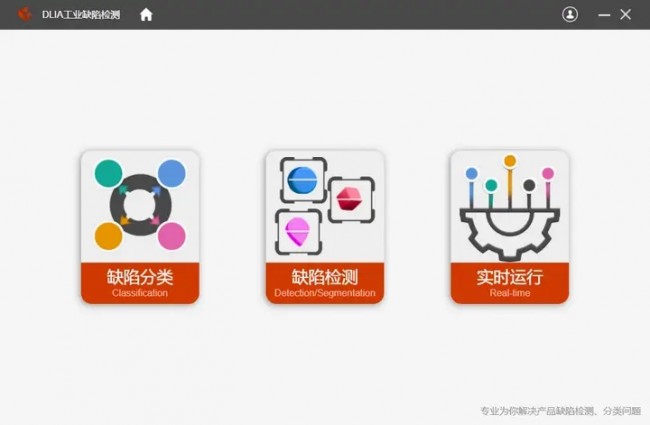Click the DLIA工业缺陷检测 title text

81,15
